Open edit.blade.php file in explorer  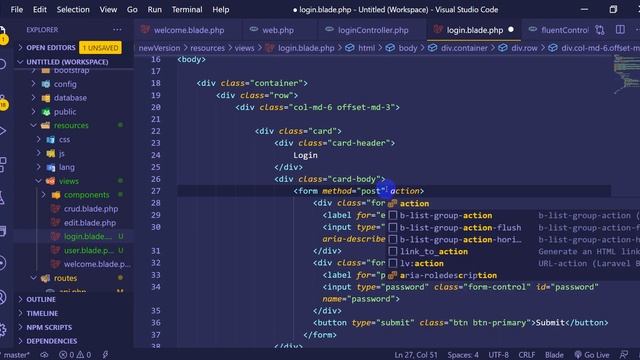[89, 223]
